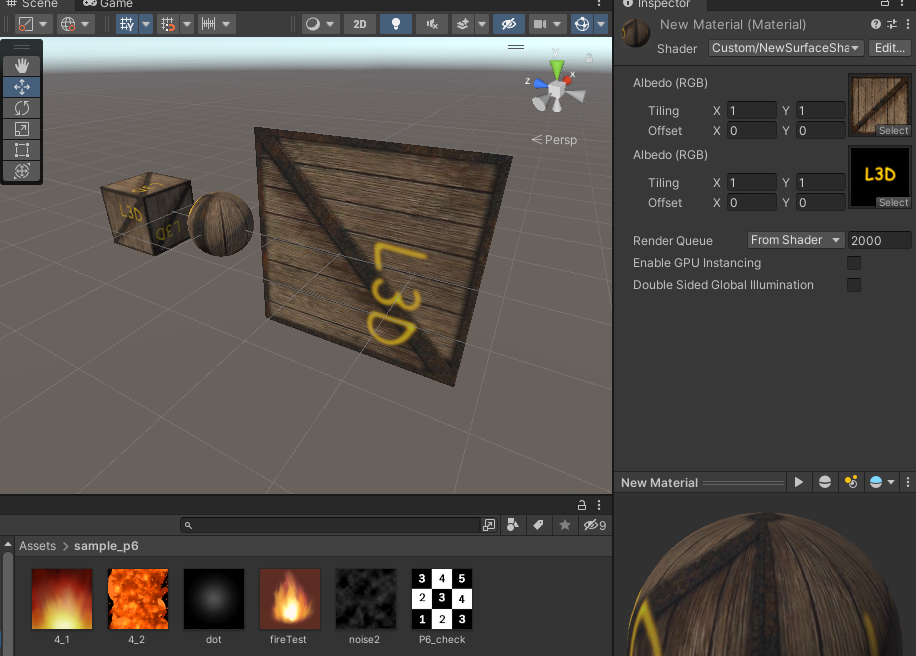Navigate to Assets breadcrumb

tap(37, 546)
